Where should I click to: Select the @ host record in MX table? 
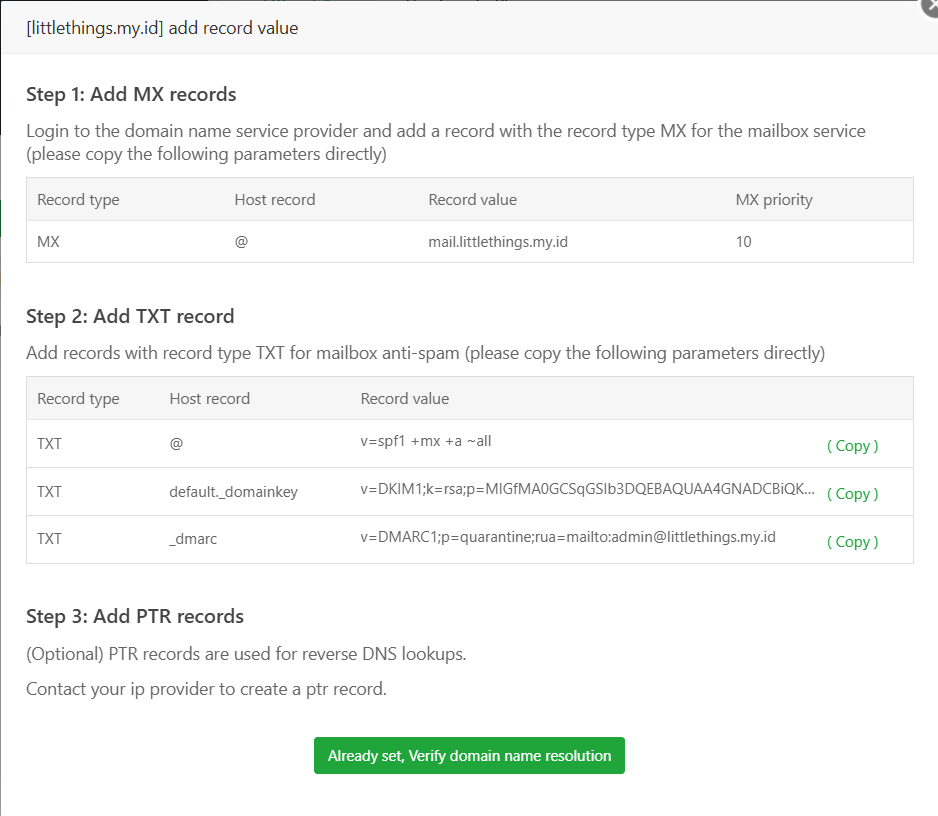tap(241, 241)
